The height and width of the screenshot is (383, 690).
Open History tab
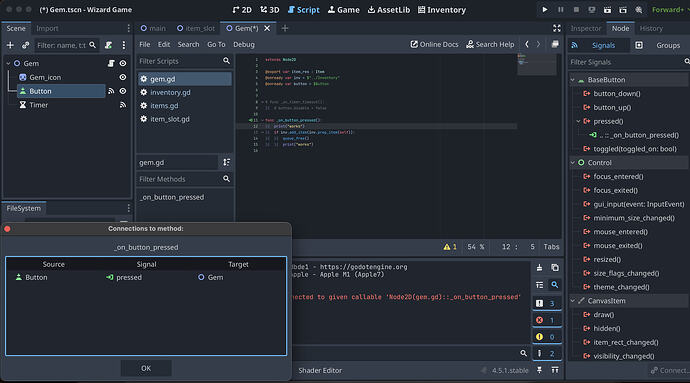point(651,28)
